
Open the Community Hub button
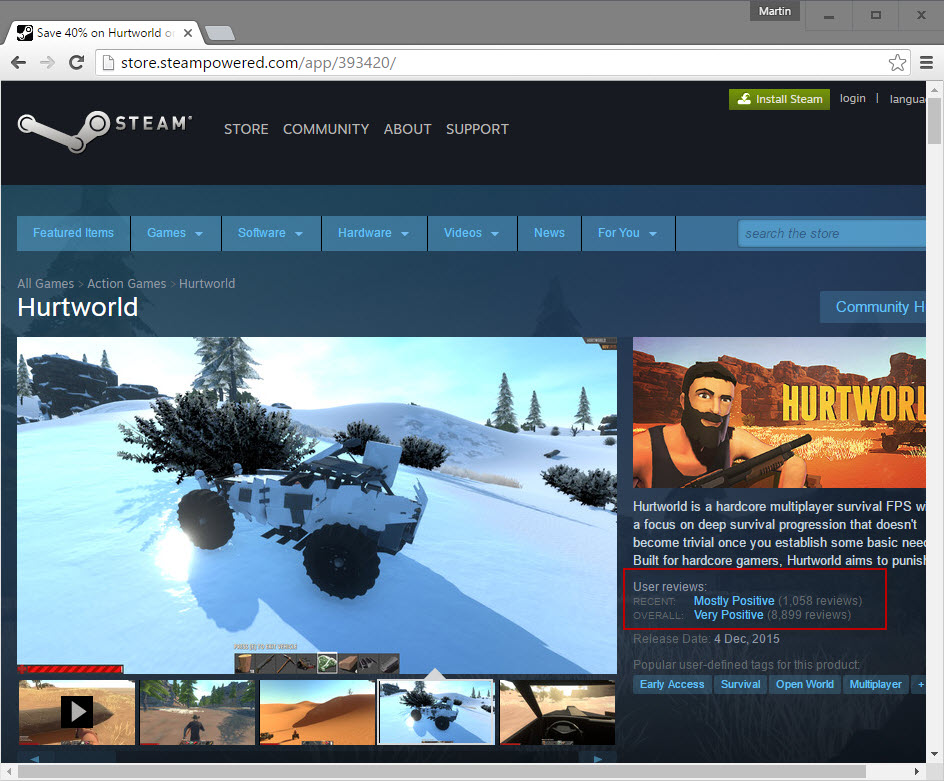pyautogui.click(x=873, y=307)
